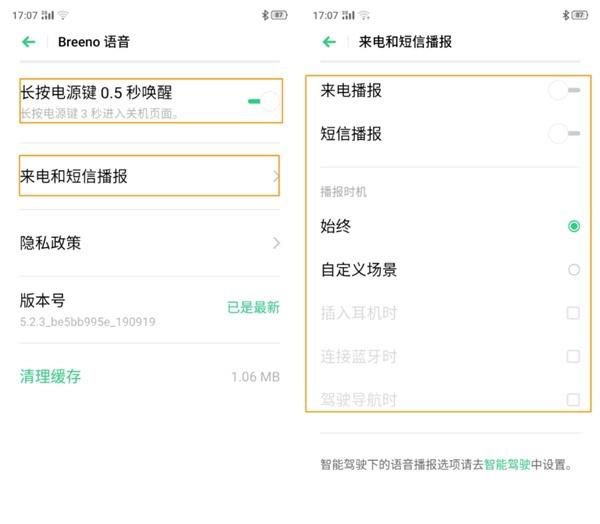Check the 插入耳机时 checkbox

click(x=573, y=313)
